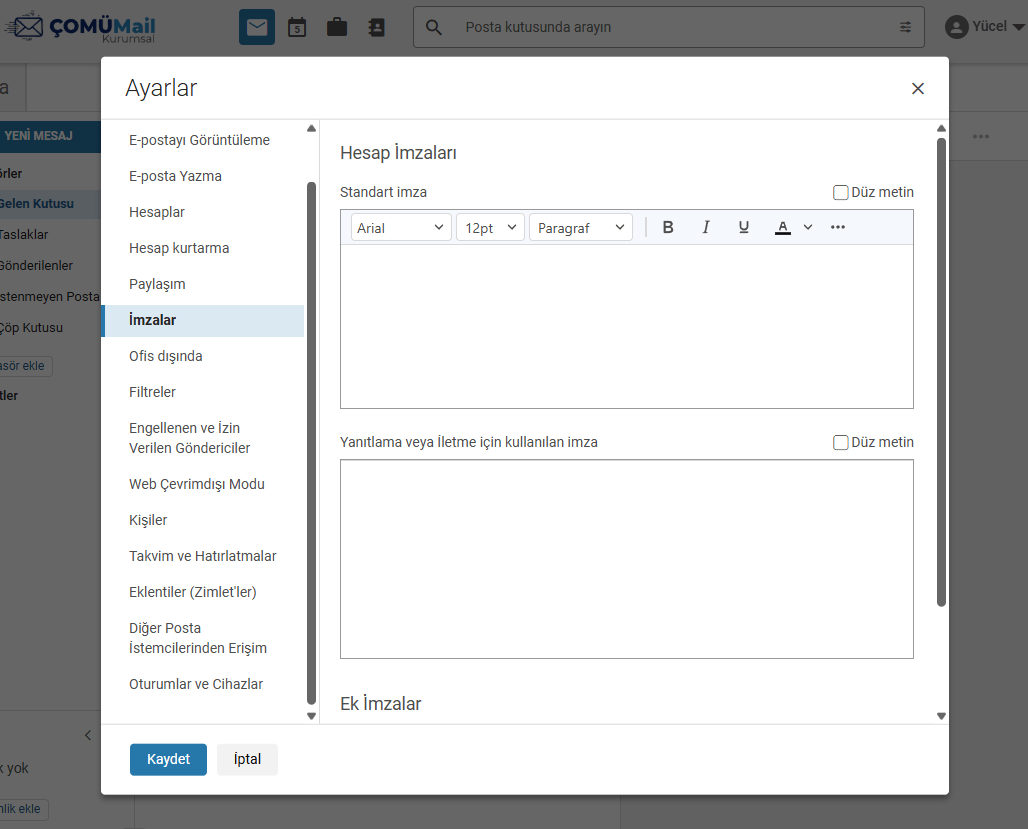This screenshot has width=1028, height=829.
Task: Toggle italic formatting in signature editor
Action: pos(706,227)
